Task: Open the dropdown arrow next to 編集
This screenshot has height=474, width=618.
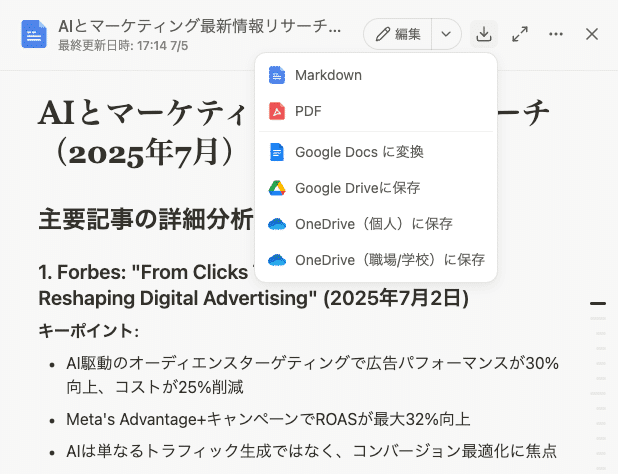Action: 446,34
